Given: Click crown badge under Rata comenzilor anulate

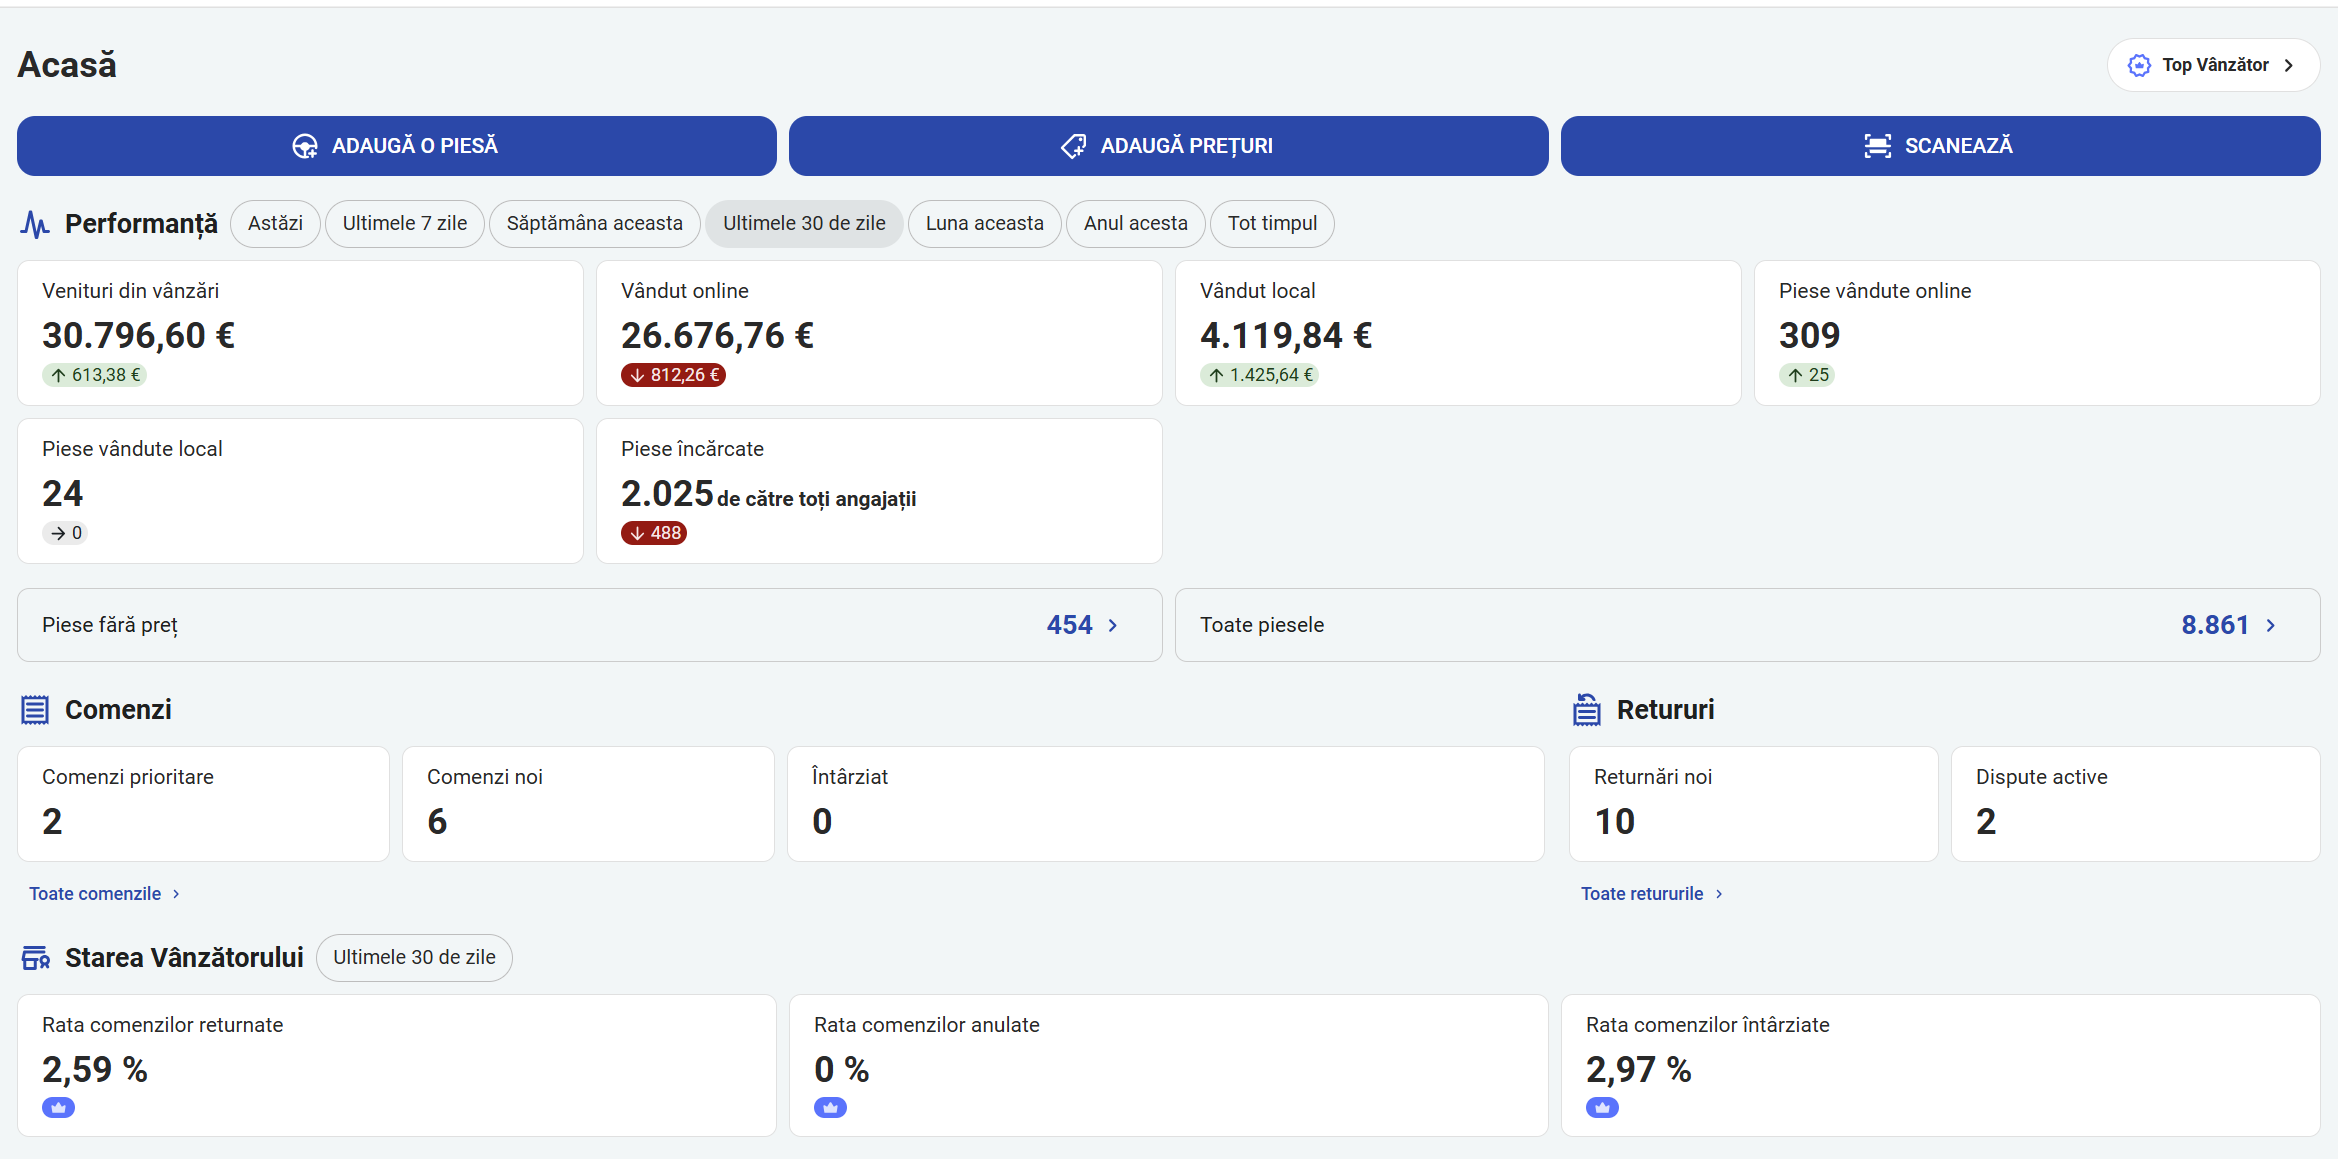Looking at the screenshot, I should click(x=830, y=1107).
